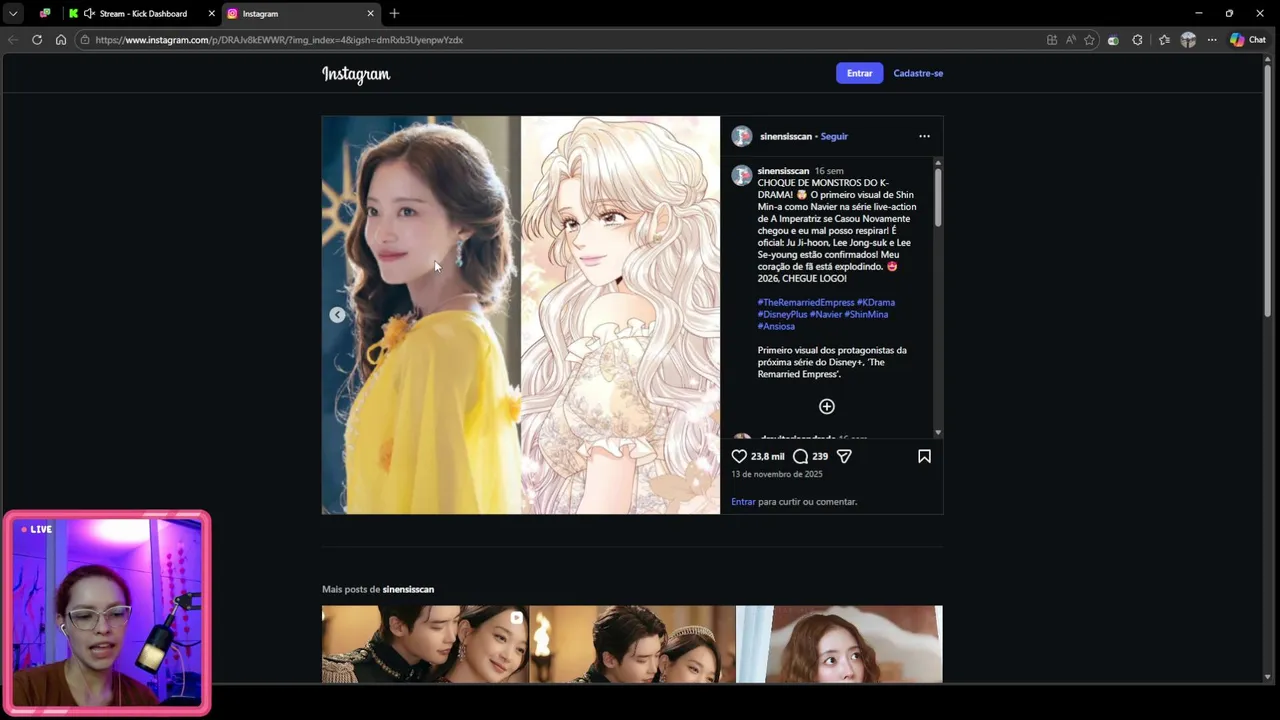The image size is (1280, 720).
Task: Open the browser home page
Action: (x=61, y=40)
